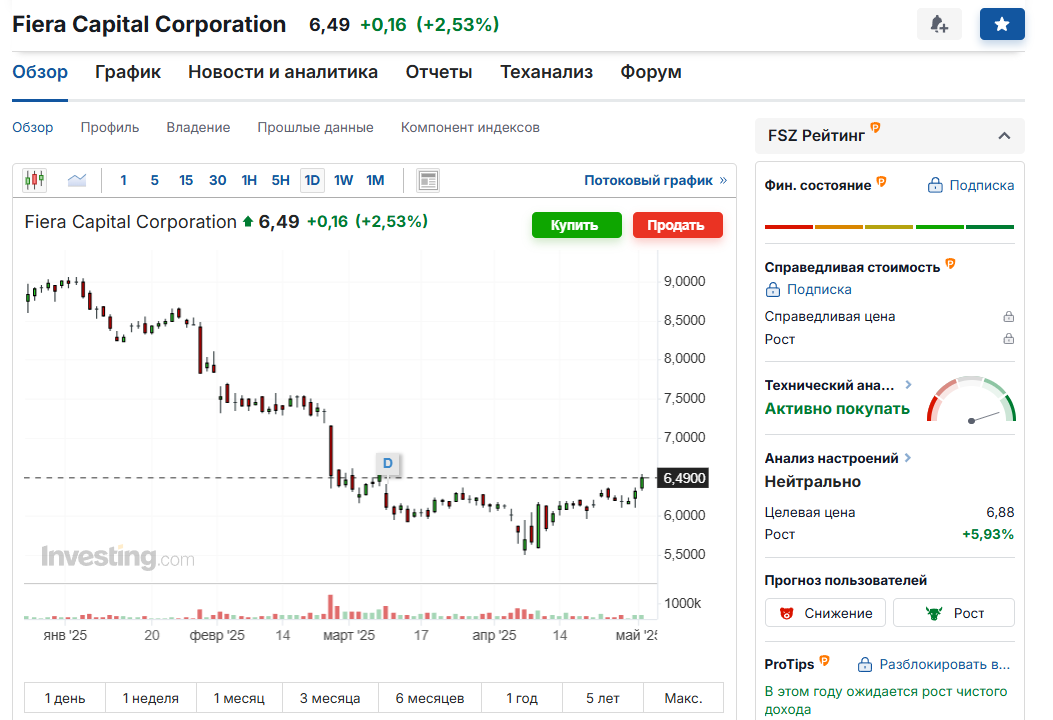Open the Разблокировать ProTips link
This screenshot has height=720, width=1053.
pyautogui.click(x=933, y=664)
